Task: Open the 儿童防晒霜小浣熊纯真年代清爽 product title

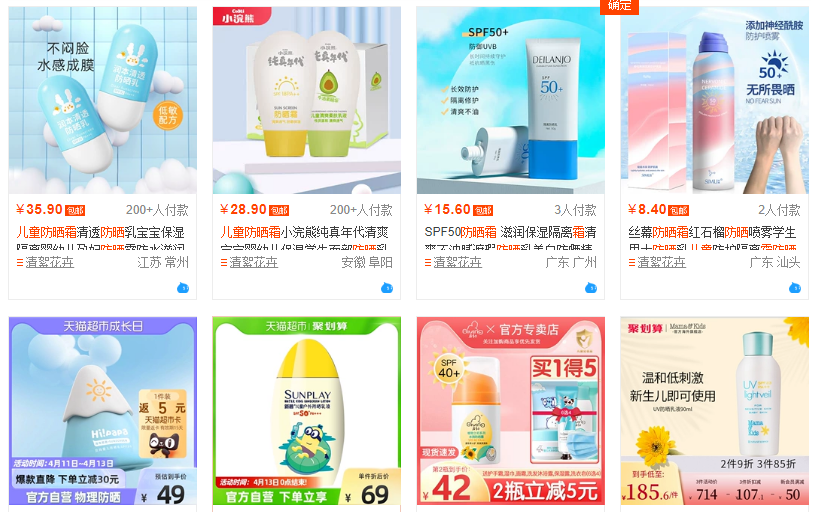Action: (304, 232)
